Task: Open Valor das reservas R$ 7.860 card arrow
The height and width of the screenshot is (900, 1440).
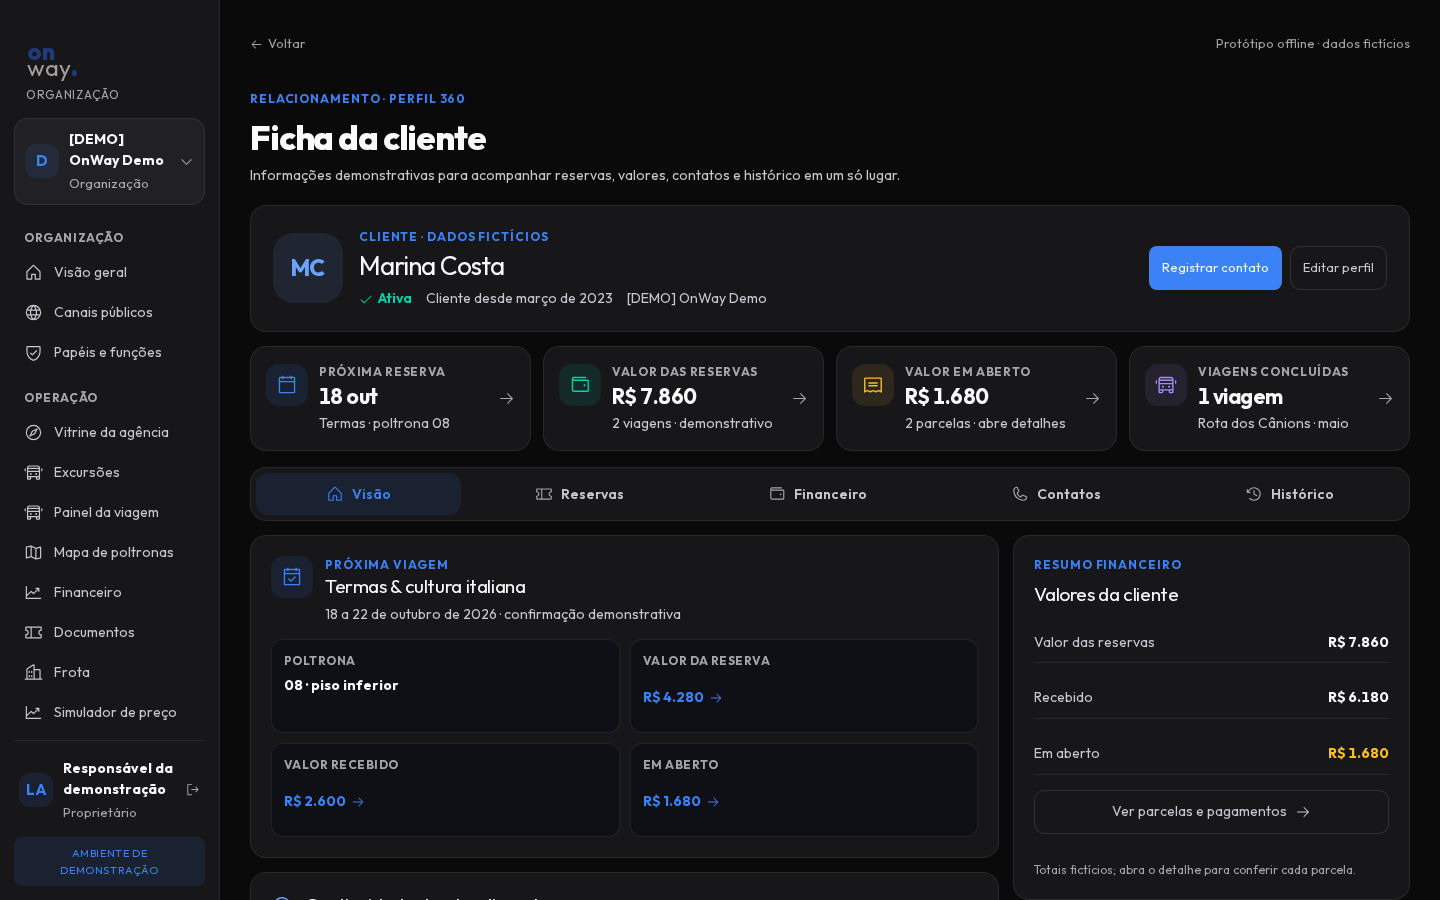Action: click(x=799, y=398)
